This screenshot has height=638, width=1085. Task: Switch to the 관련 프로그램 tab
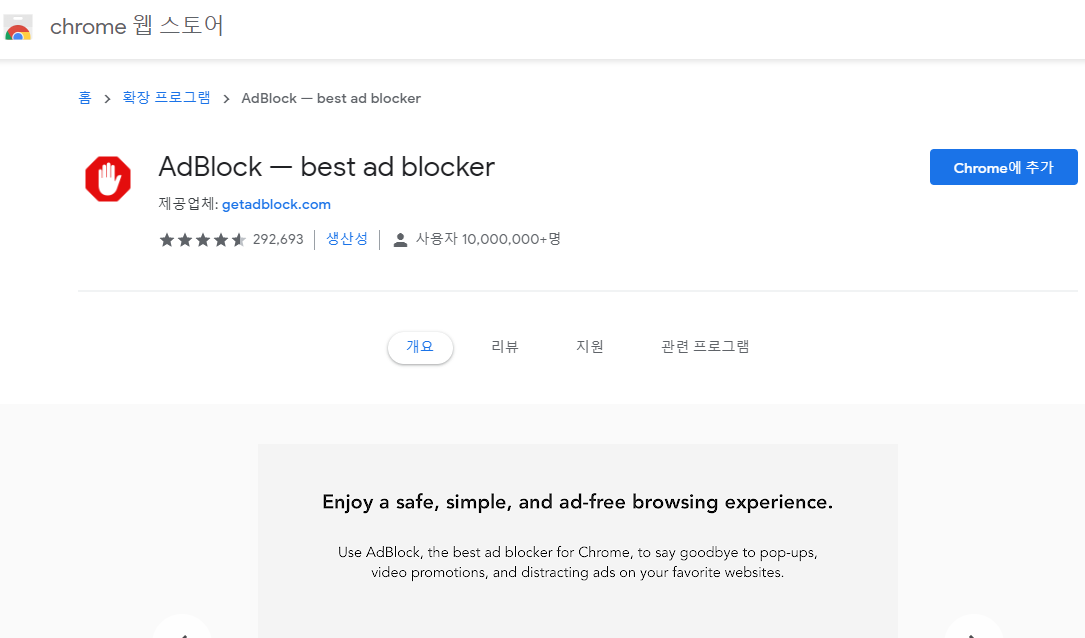click(x=705, y=347)
